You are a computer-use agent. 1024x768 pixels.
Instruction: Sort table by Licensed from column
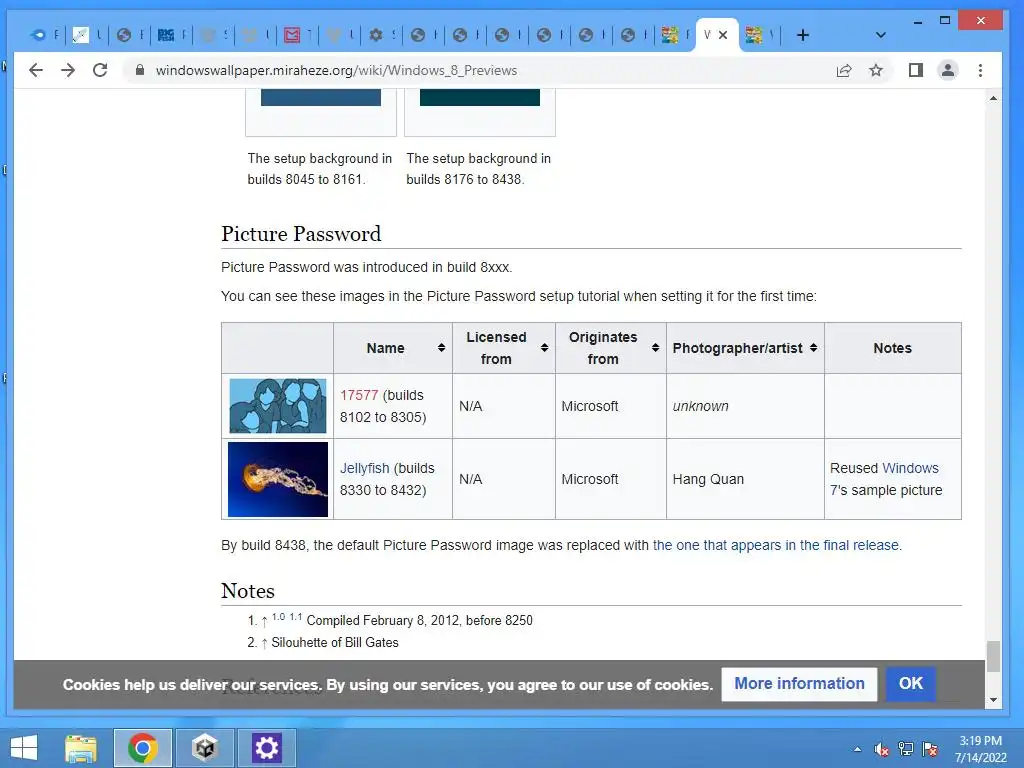pyautogui.click(x=545, y=347)
